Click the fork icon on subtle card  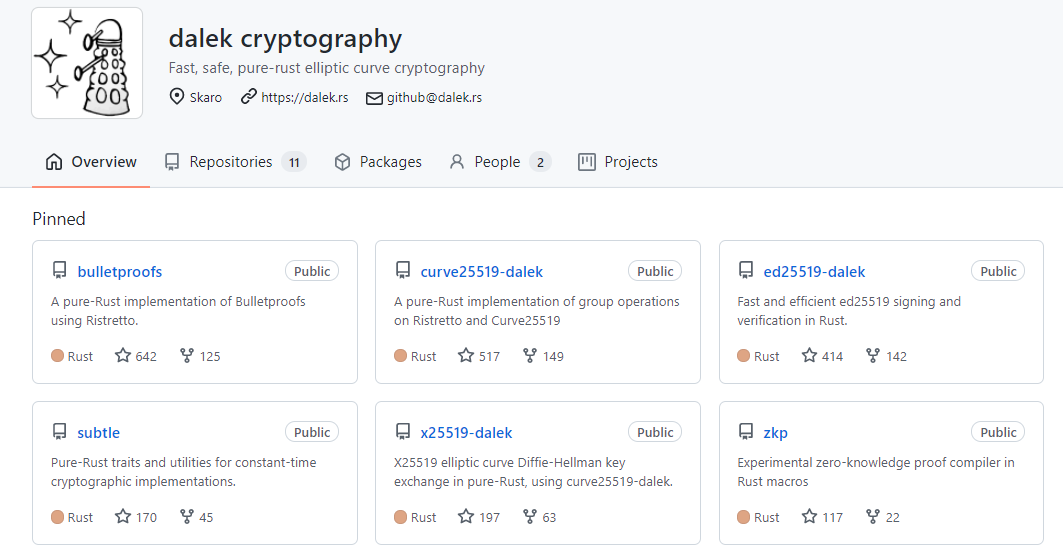(186, 517)
